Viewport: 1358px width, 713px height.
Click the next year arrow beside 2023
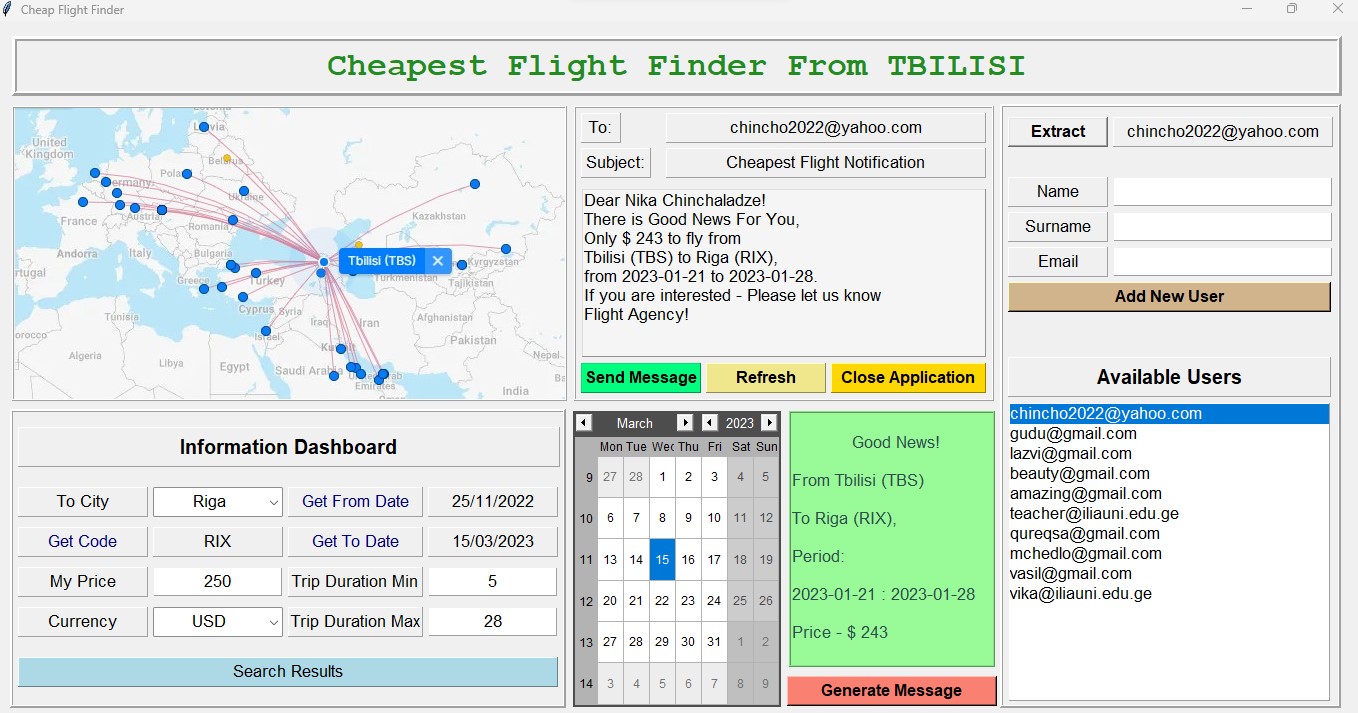click(x=770, y=422)
